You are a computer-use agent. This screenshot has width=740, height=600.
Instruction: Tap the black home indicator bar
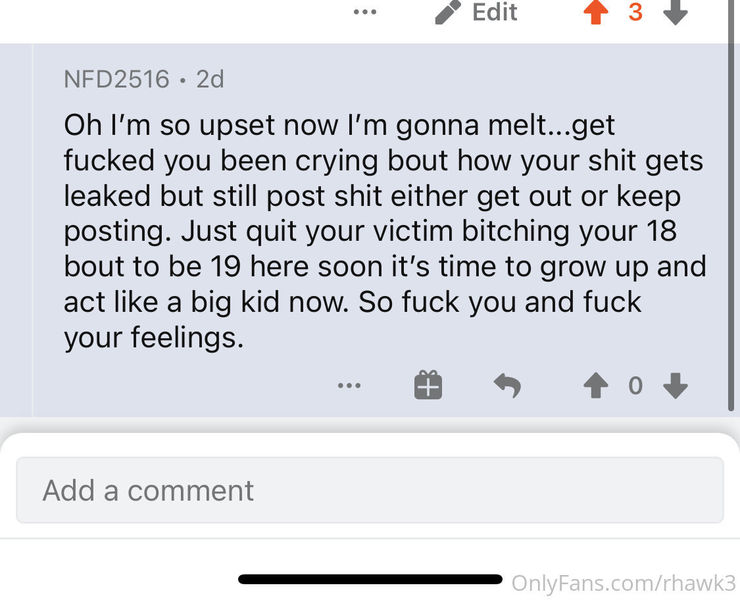click(370, 579)
